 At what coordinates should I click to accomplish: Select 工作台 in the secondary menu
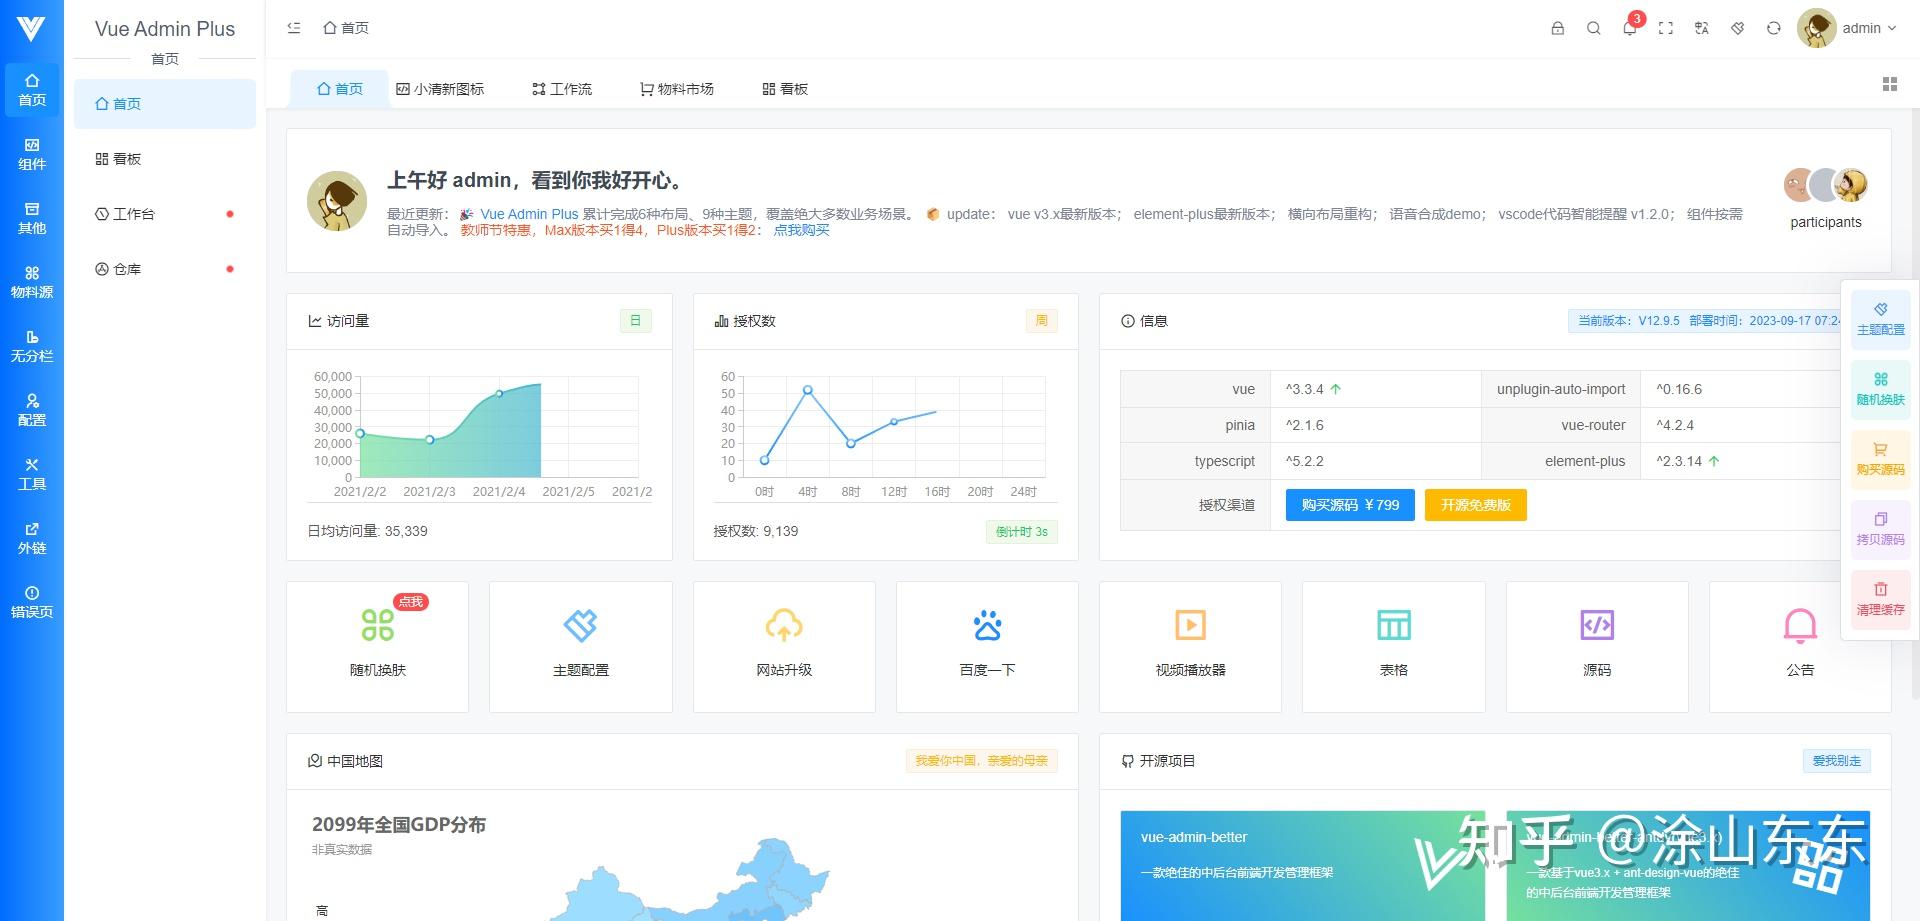pos(165,214)
